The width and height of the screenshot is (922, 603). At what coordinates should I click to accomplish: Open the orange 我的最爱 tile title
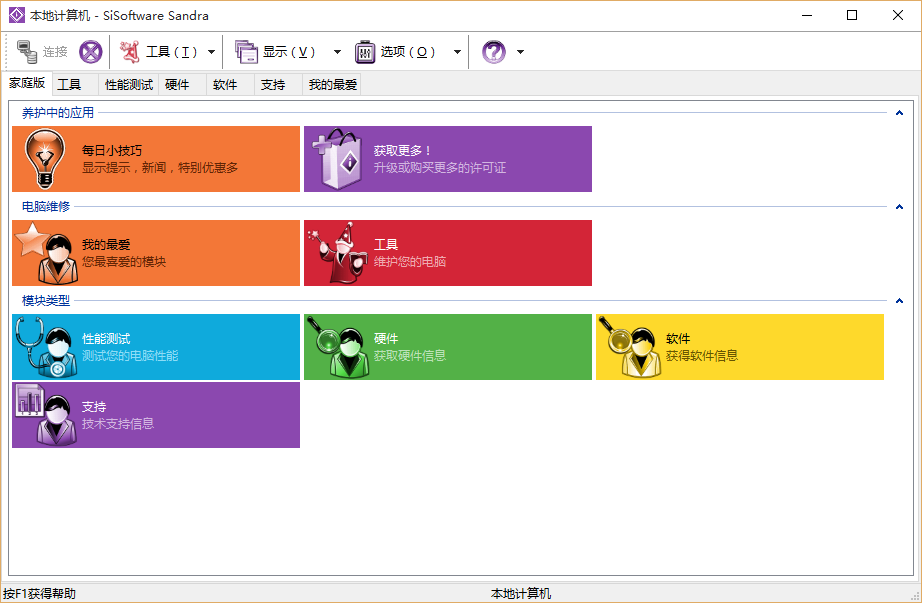coord(106,245)
